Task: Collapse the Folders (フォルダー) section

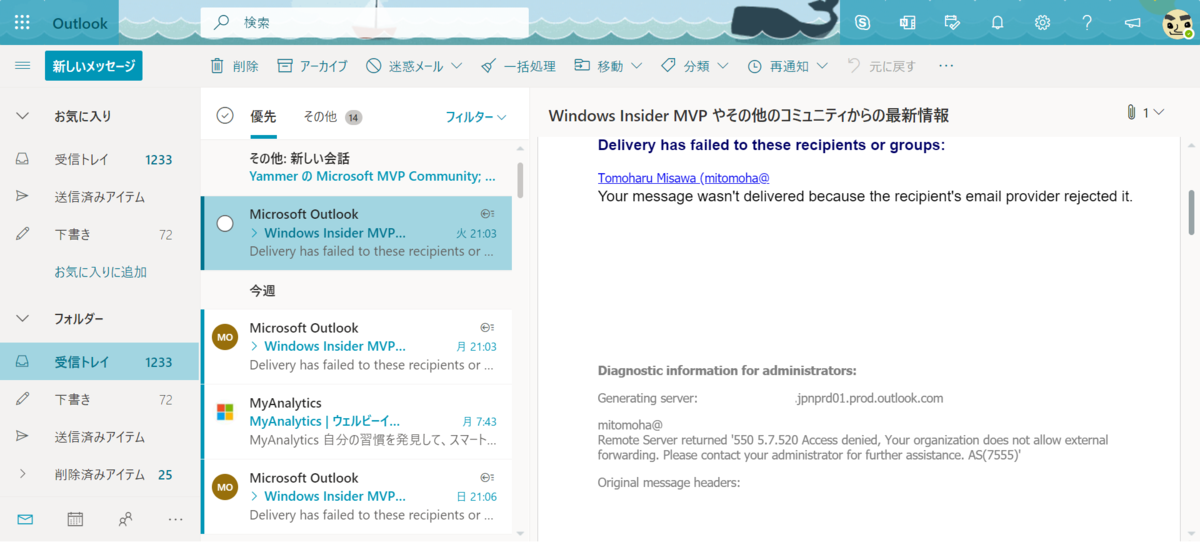Action: 22,319
